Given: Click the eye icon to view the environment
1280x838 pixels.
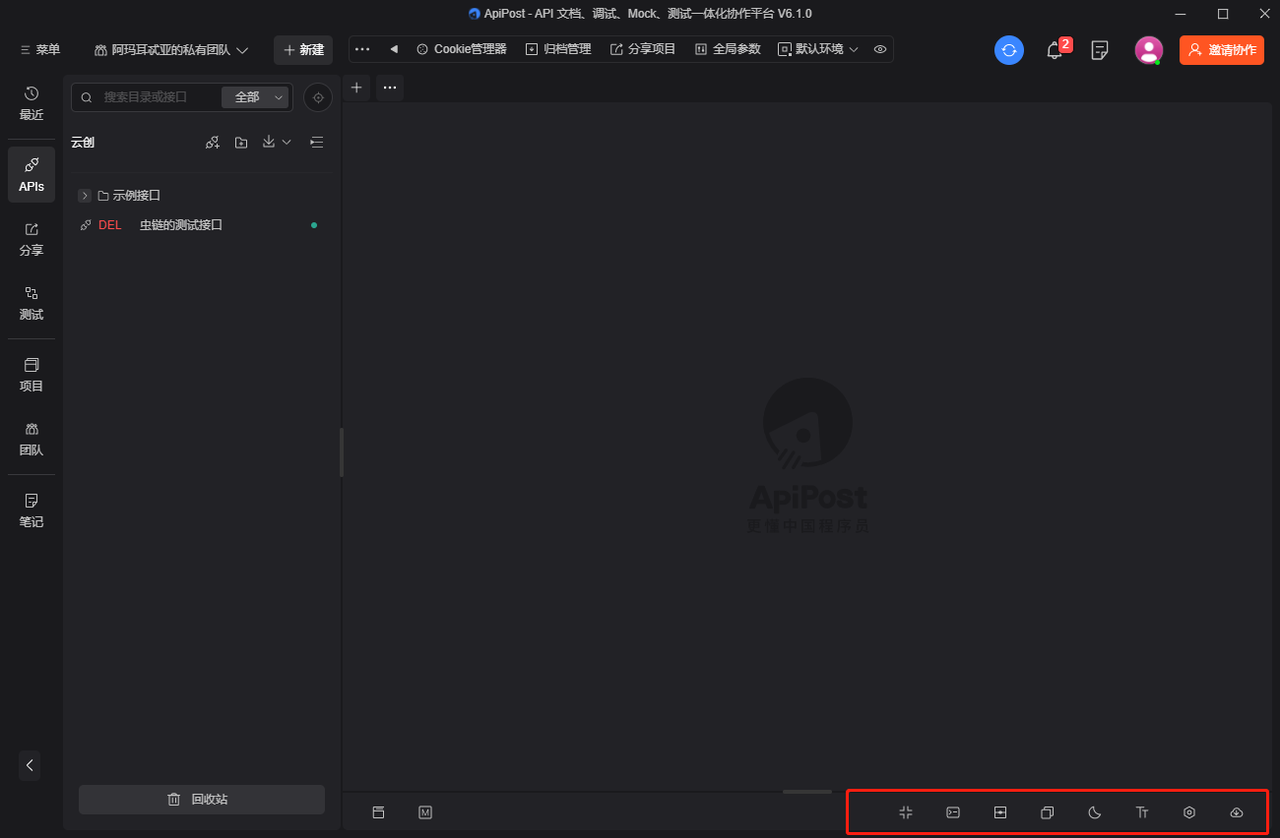Looking at the screenshot, I should click(x=880, y=49).
